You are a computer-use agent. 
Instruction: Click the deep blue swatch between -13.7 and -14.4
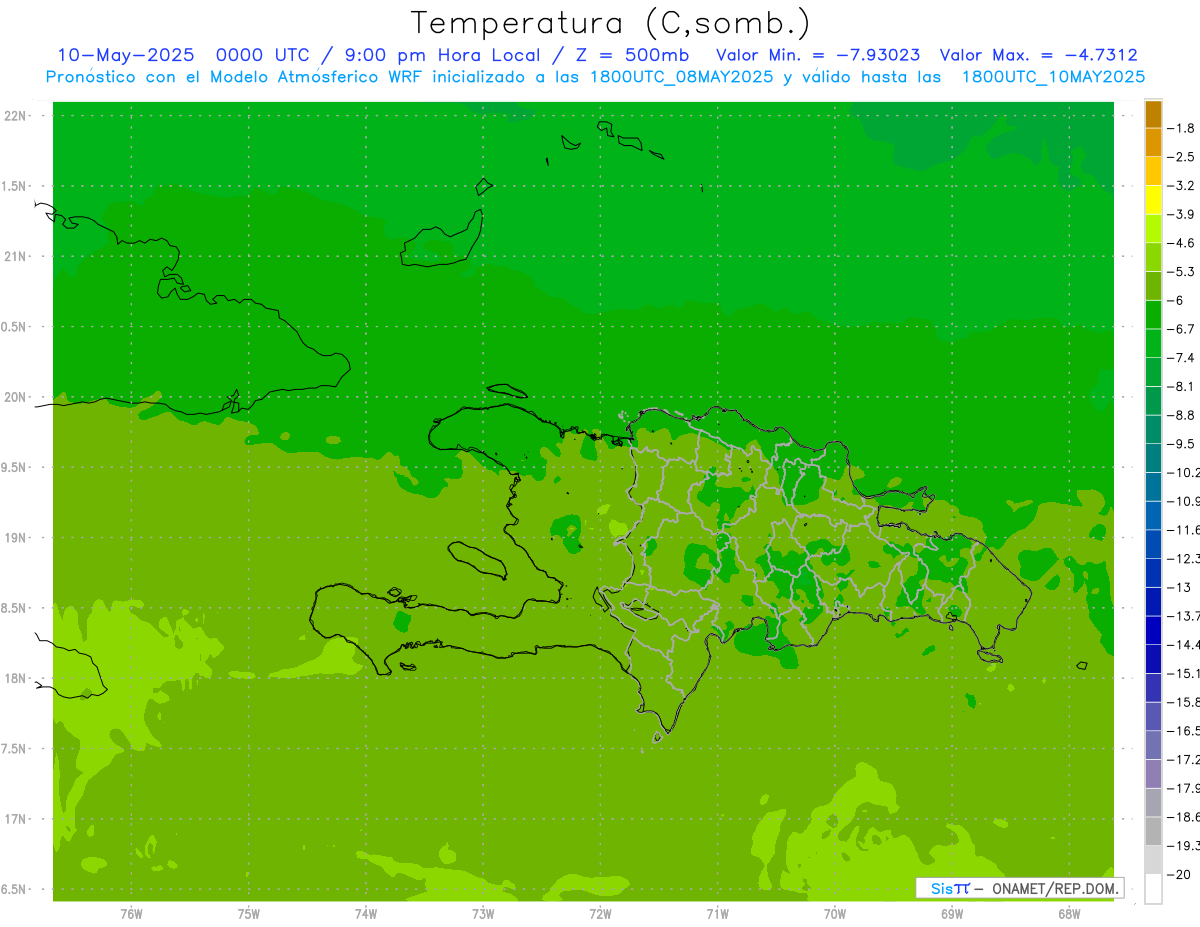coord(1153,630)
